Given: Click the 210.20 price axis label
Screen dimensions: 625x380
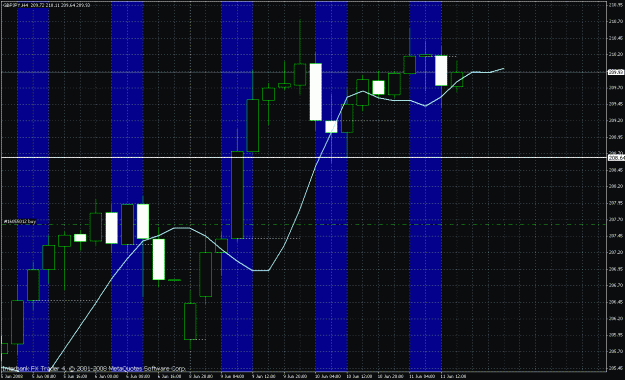Looking at the screenshot, I should point(616,54).
